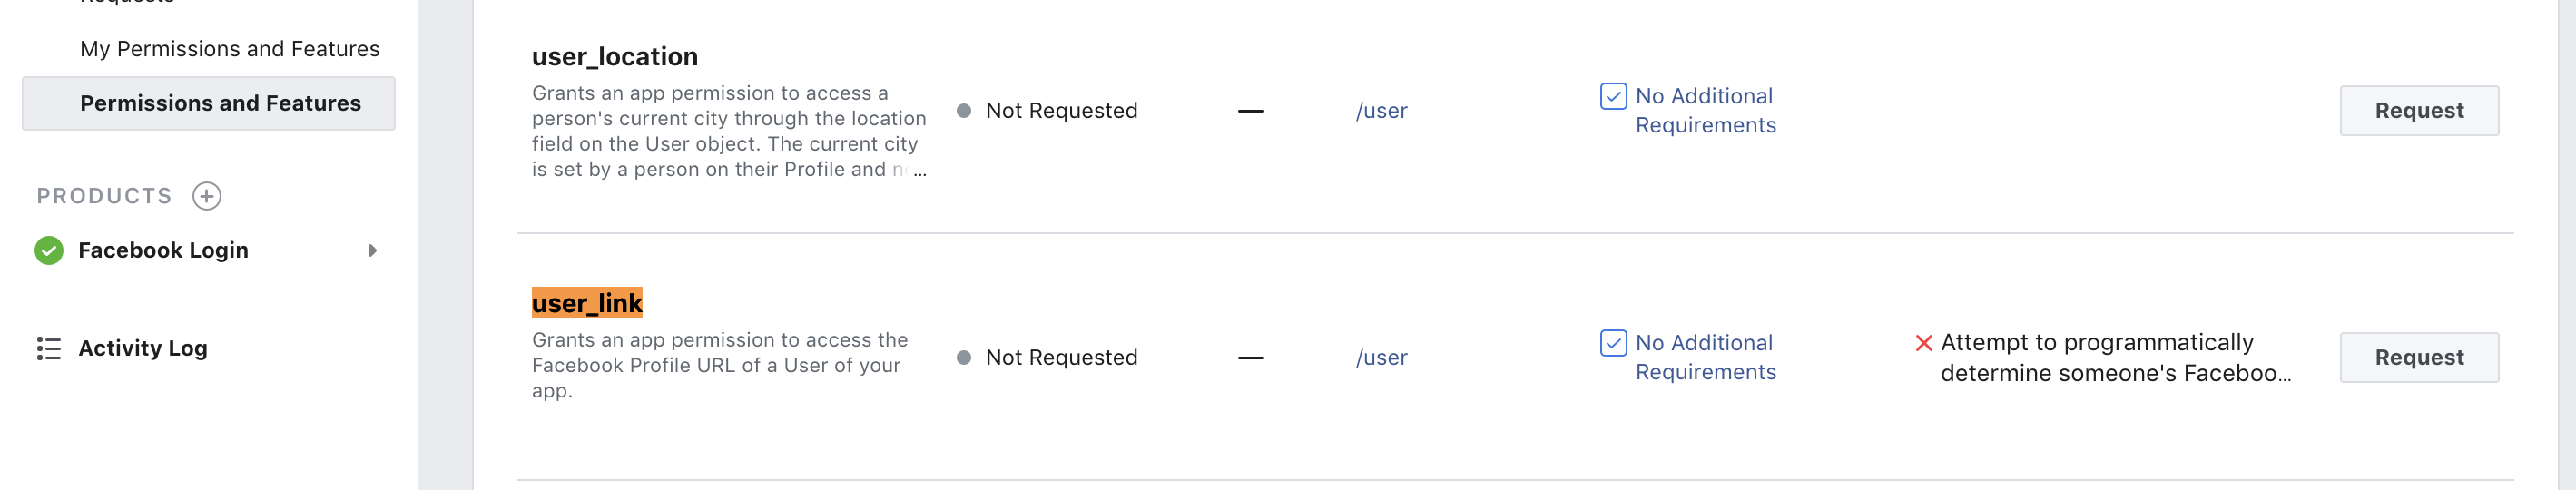Click the checkbox icon in the user_link row
The image size is (2576, 490).
pyautogui.click(x=1613, y=343)
